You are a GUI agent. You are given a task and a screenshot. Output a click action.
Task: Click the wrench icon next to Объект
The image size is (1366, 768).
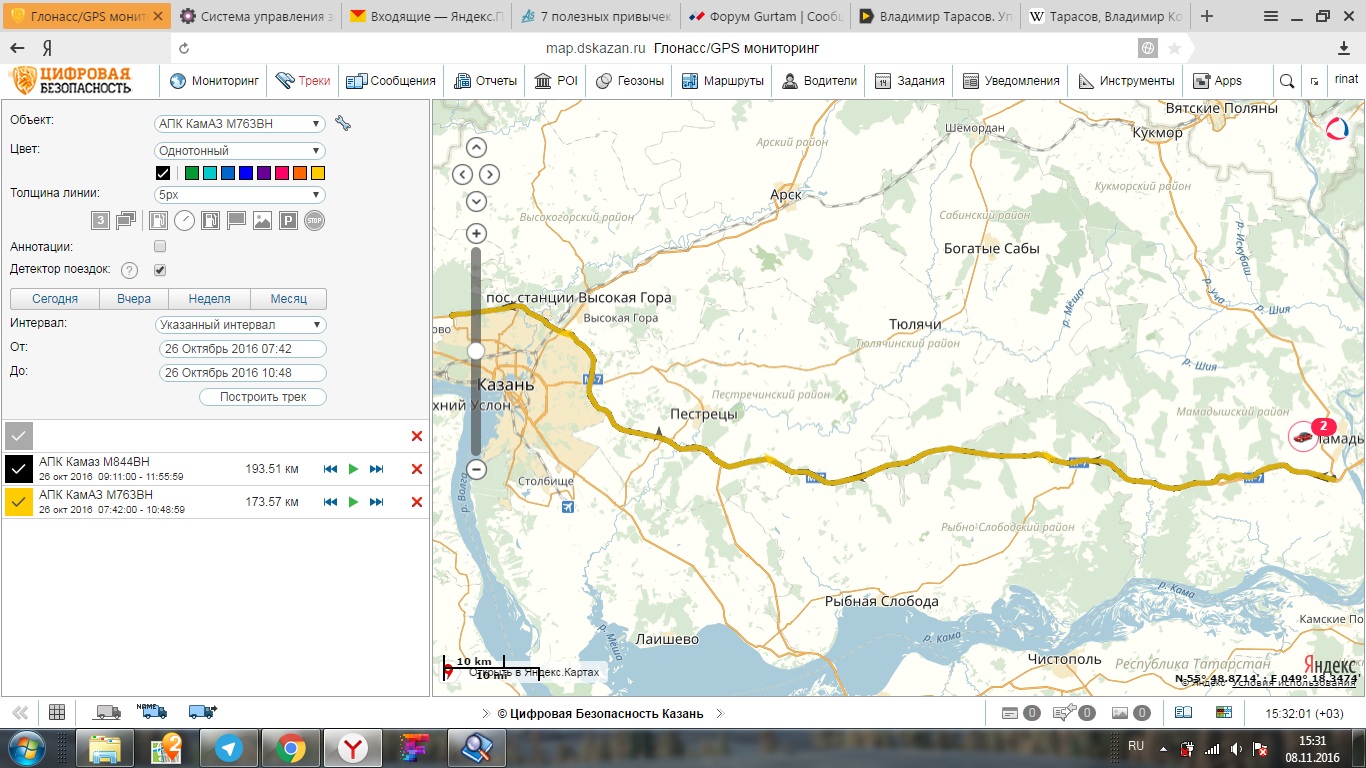[343, 124]
